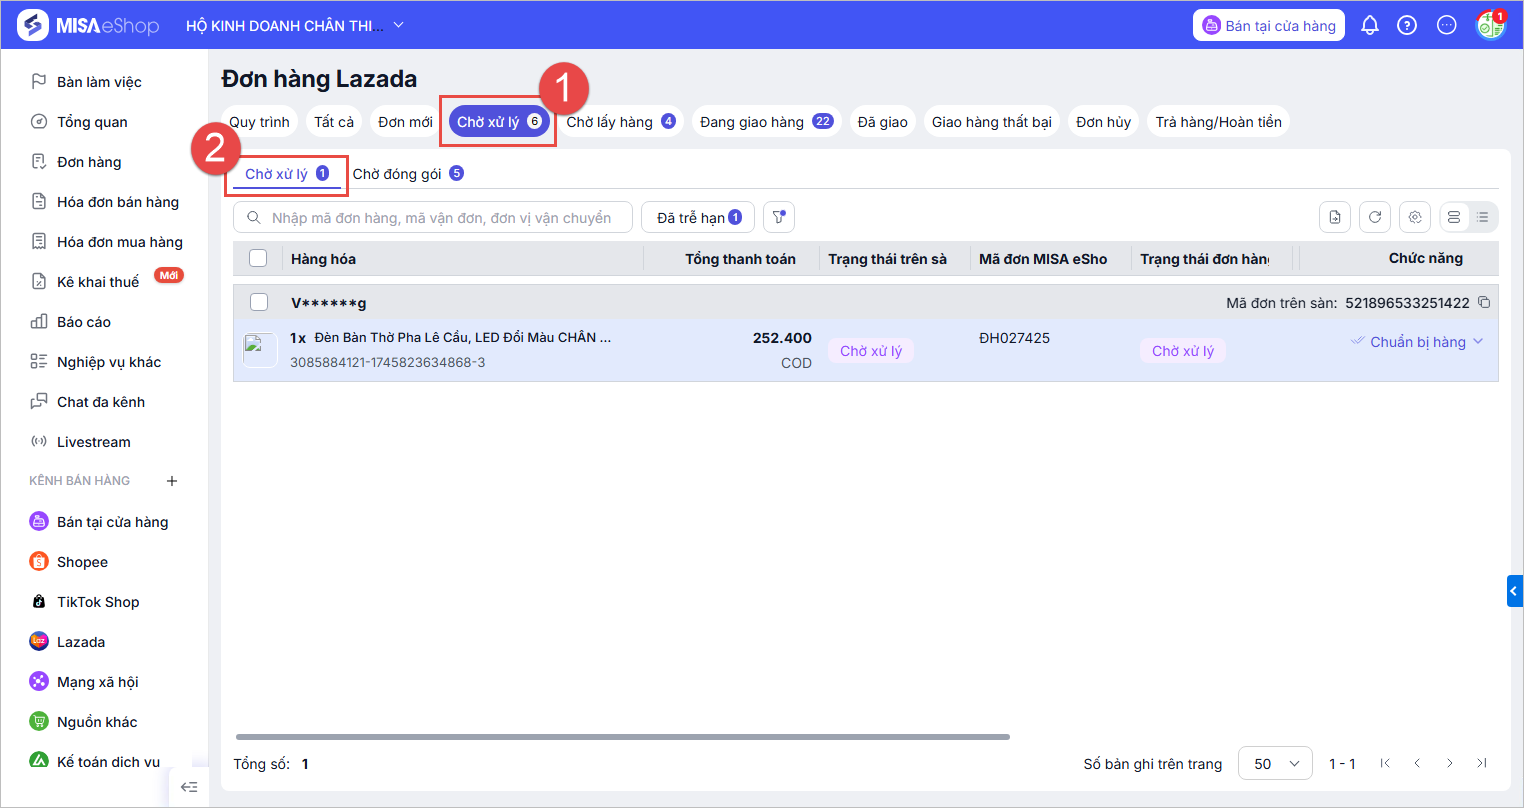Open the Chuẩn bị hàng action dropdown
Image resolution: width=1524 pixels, height=808 pixels.
coord(1417,342)
